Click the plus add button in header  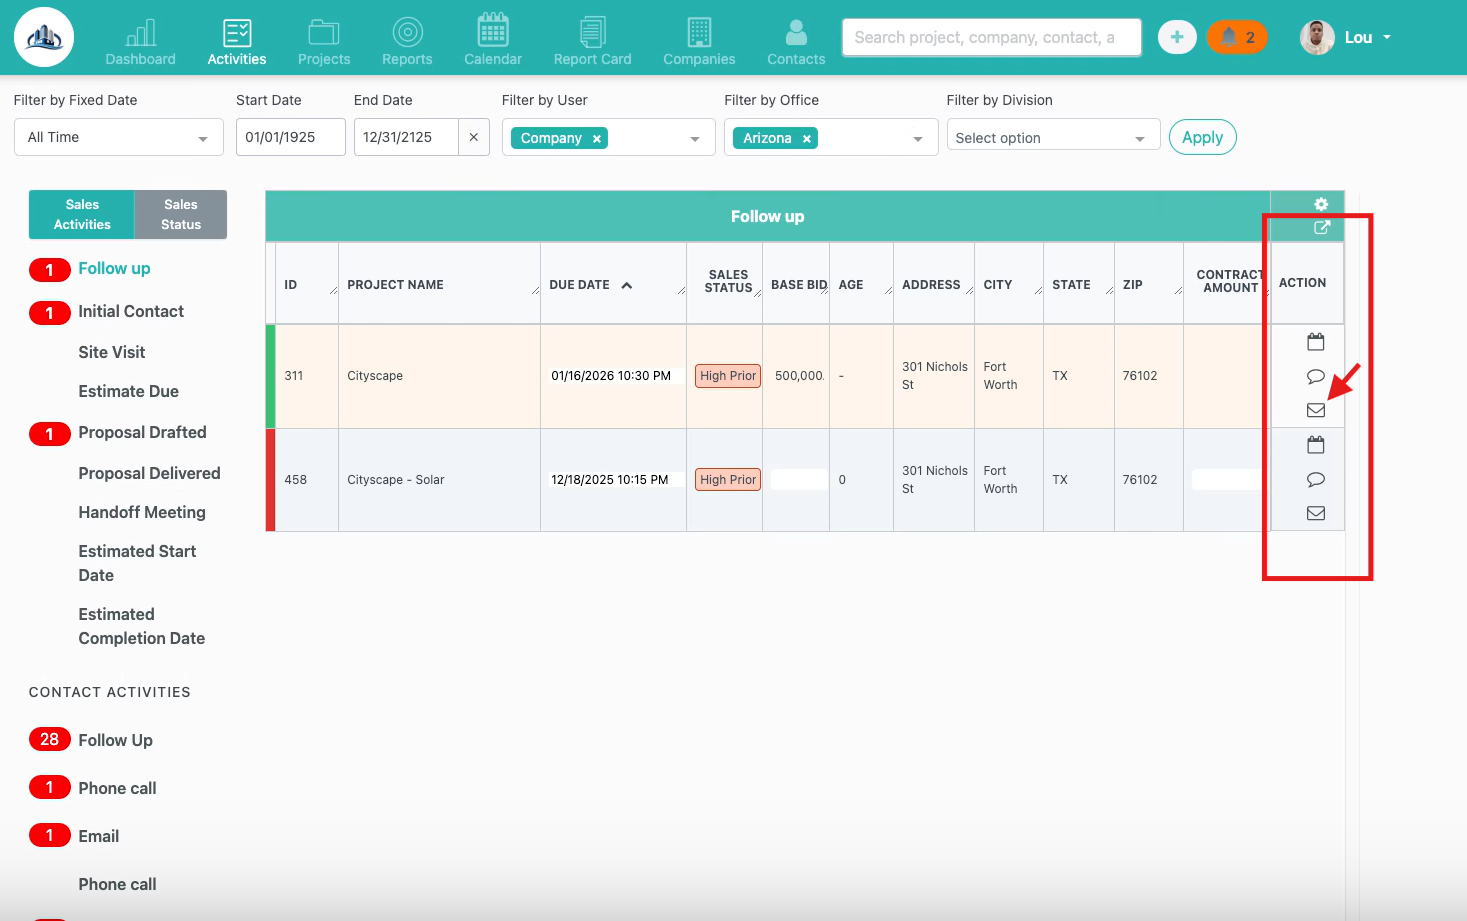(1177, 37)
